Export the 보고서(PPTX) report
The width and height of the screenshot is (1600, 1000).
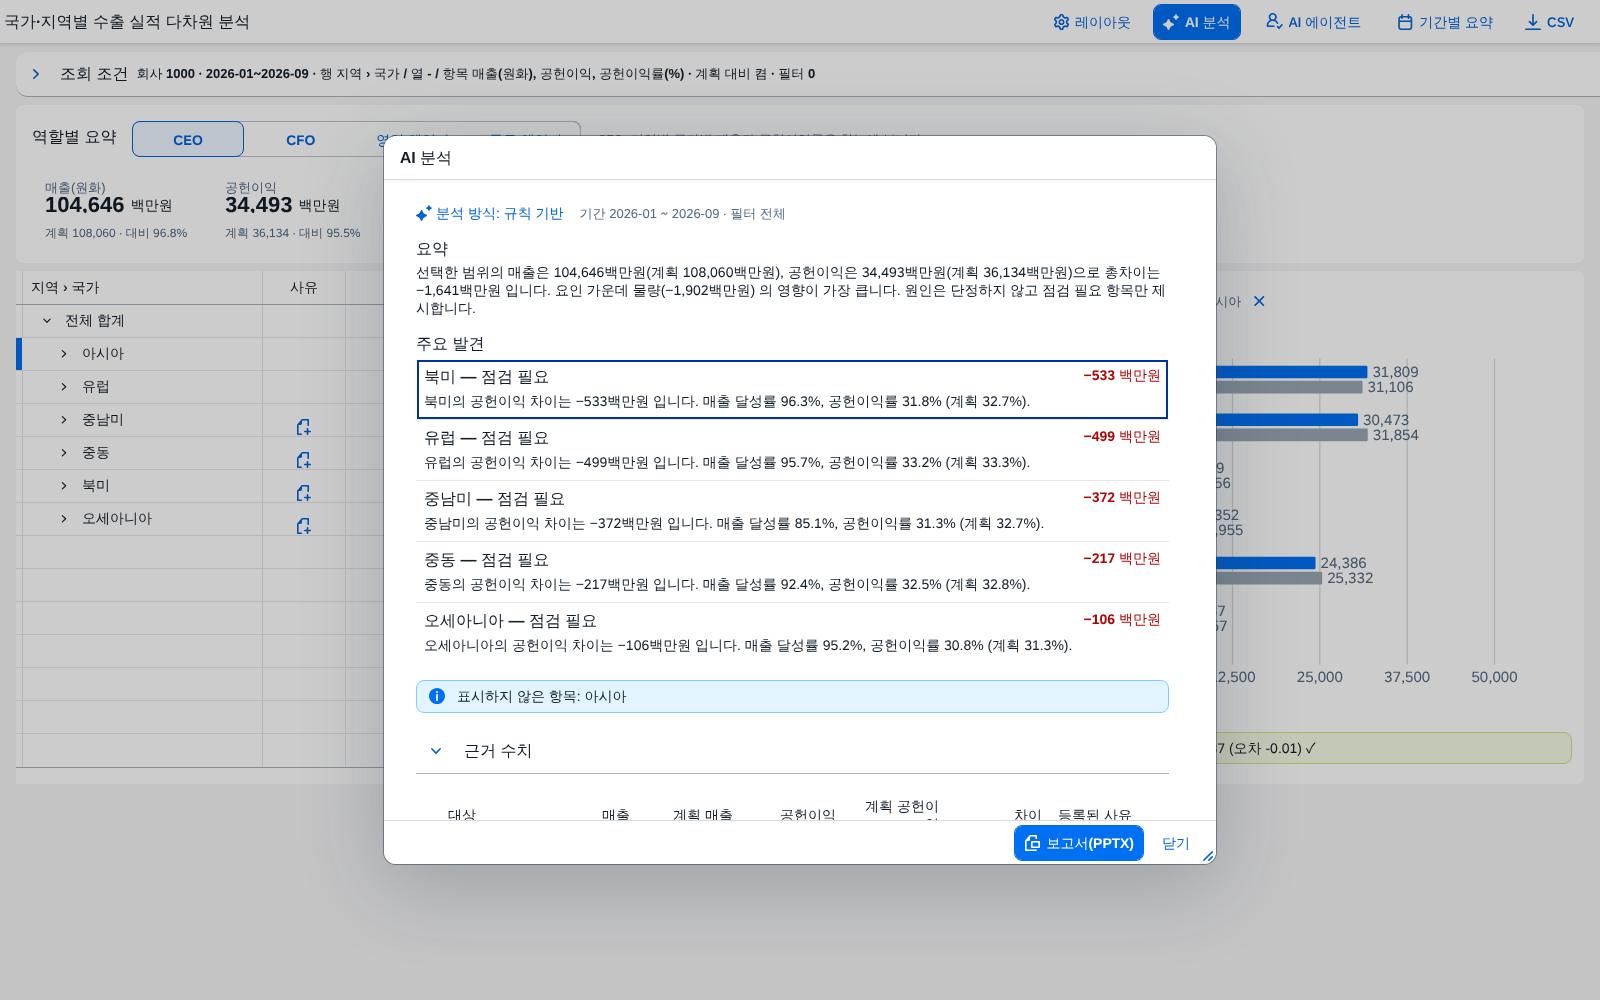[1078, 843]
